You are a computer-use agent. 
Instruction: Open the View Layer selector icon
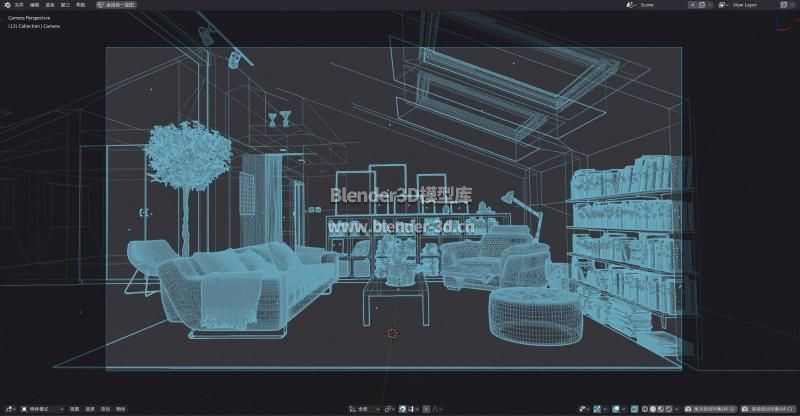pyautogui.click(x=722, y=5)
